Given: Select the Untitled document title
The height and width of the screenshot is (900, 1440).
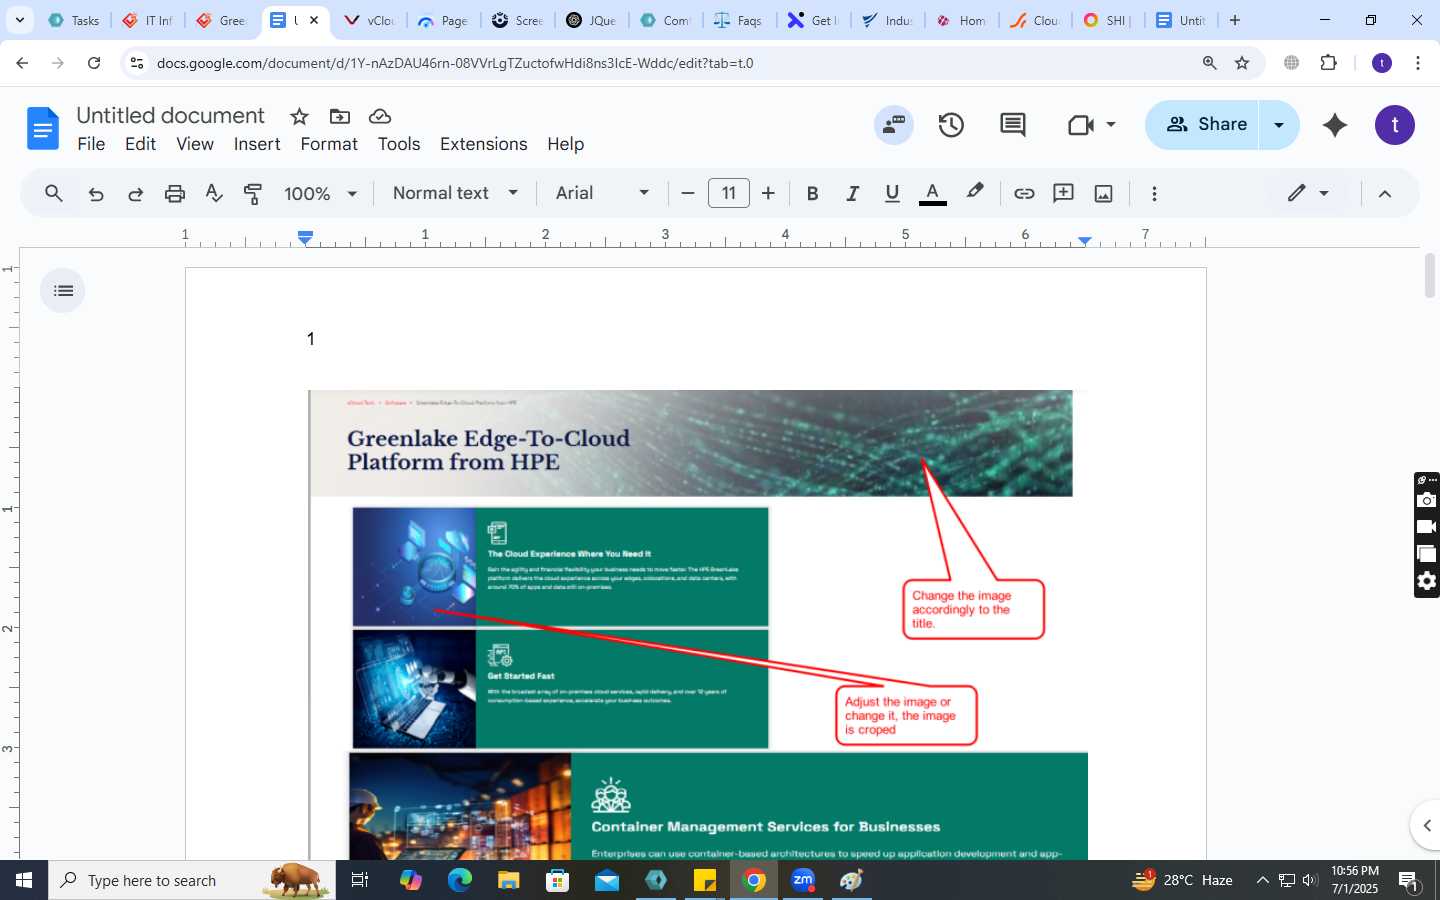Looking at the screenshot, I should (x=170, y=115).
